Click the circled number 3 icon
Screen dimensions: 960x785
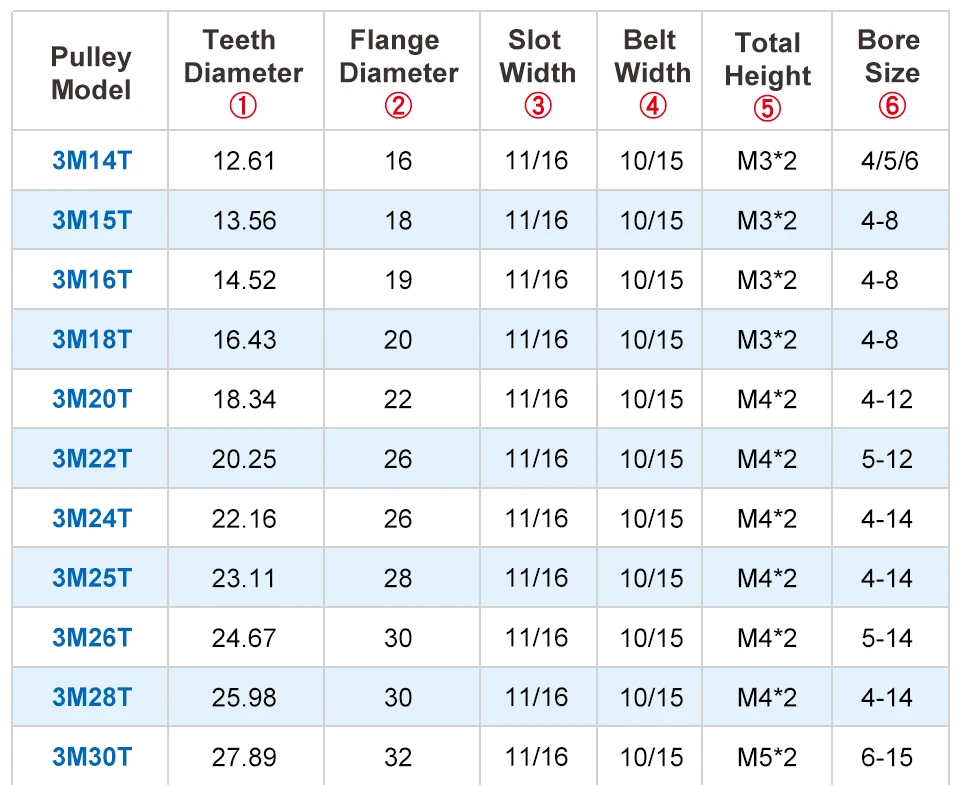(x=538, y=106)
